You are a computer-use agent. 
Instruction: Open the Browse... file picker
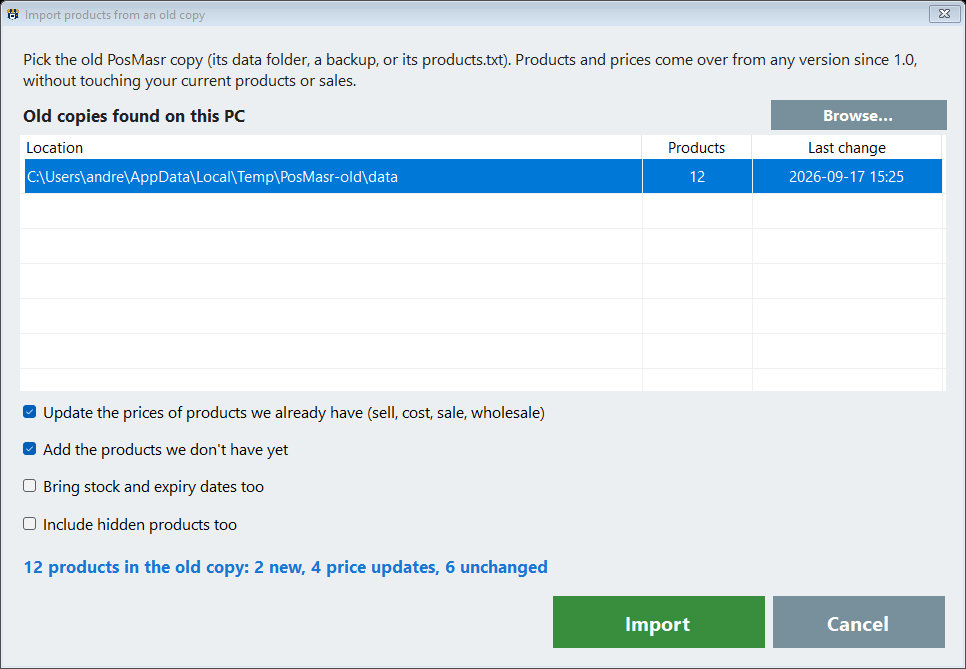coord(858,115)
